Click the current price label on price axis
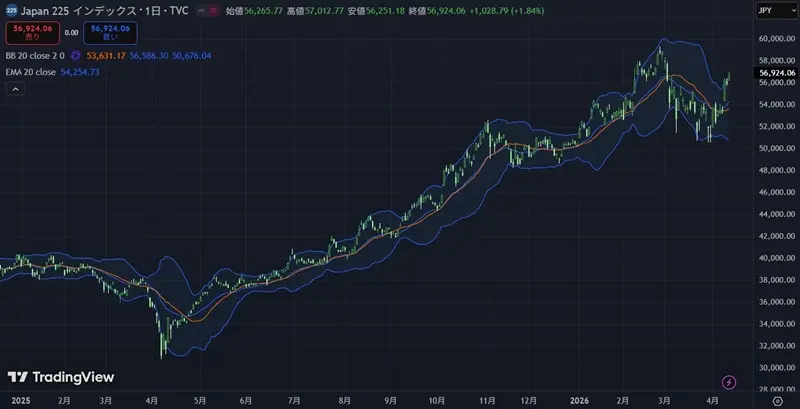The width and height of the screenshot is (800, 409). click(776, 73)
